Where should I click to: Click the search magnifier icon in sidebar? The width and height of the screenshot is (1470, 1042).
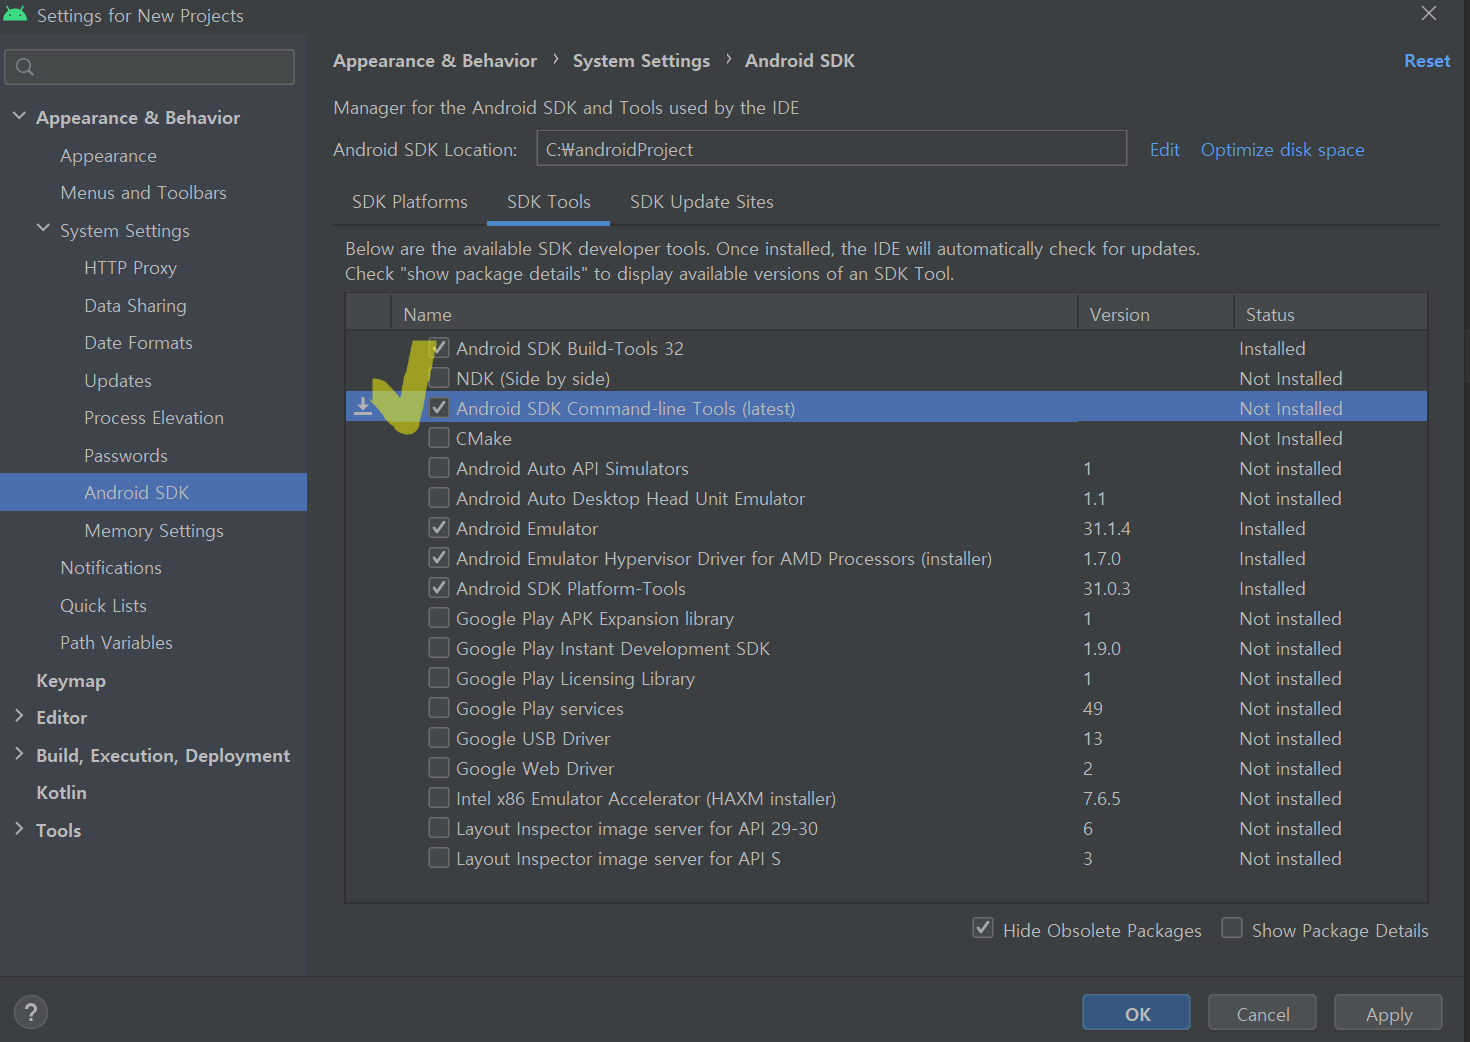(x=26, y=67)
